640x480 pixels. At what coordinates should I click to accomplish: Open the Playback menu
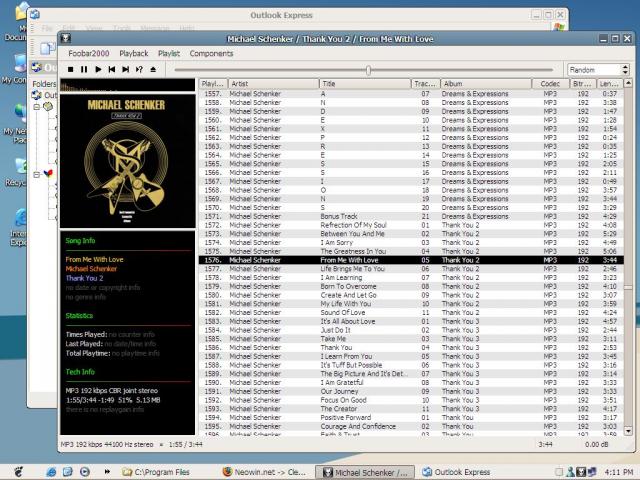coord(133,53)
